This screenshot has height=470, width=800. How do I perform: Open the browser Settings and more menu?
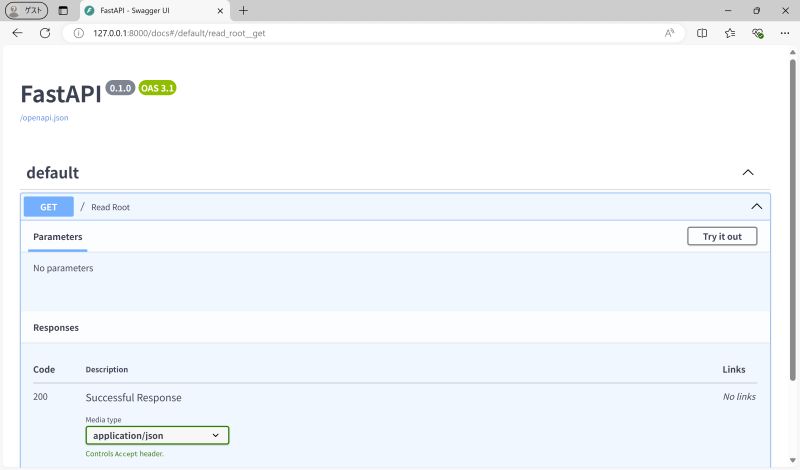coord(785,33)
